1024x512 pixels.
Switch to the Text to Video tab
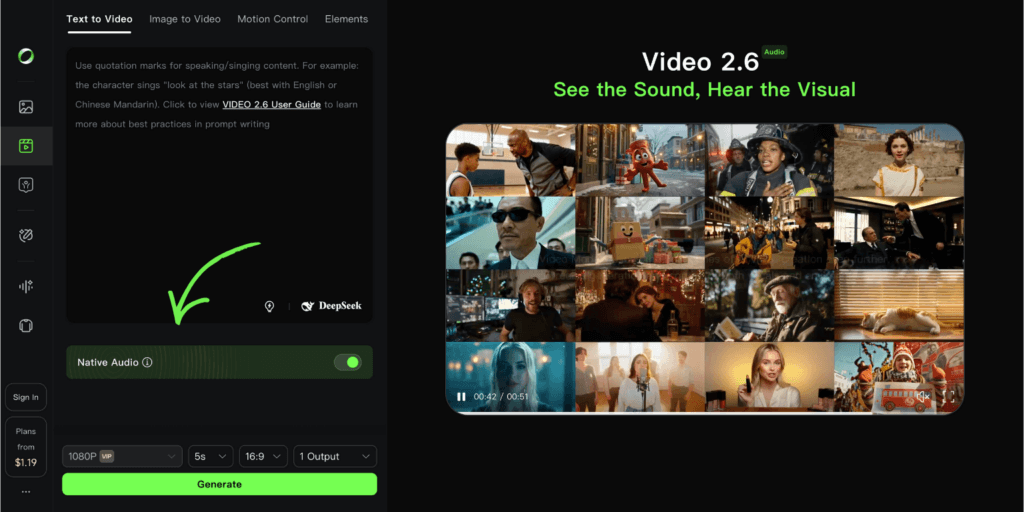coord(99,19)
